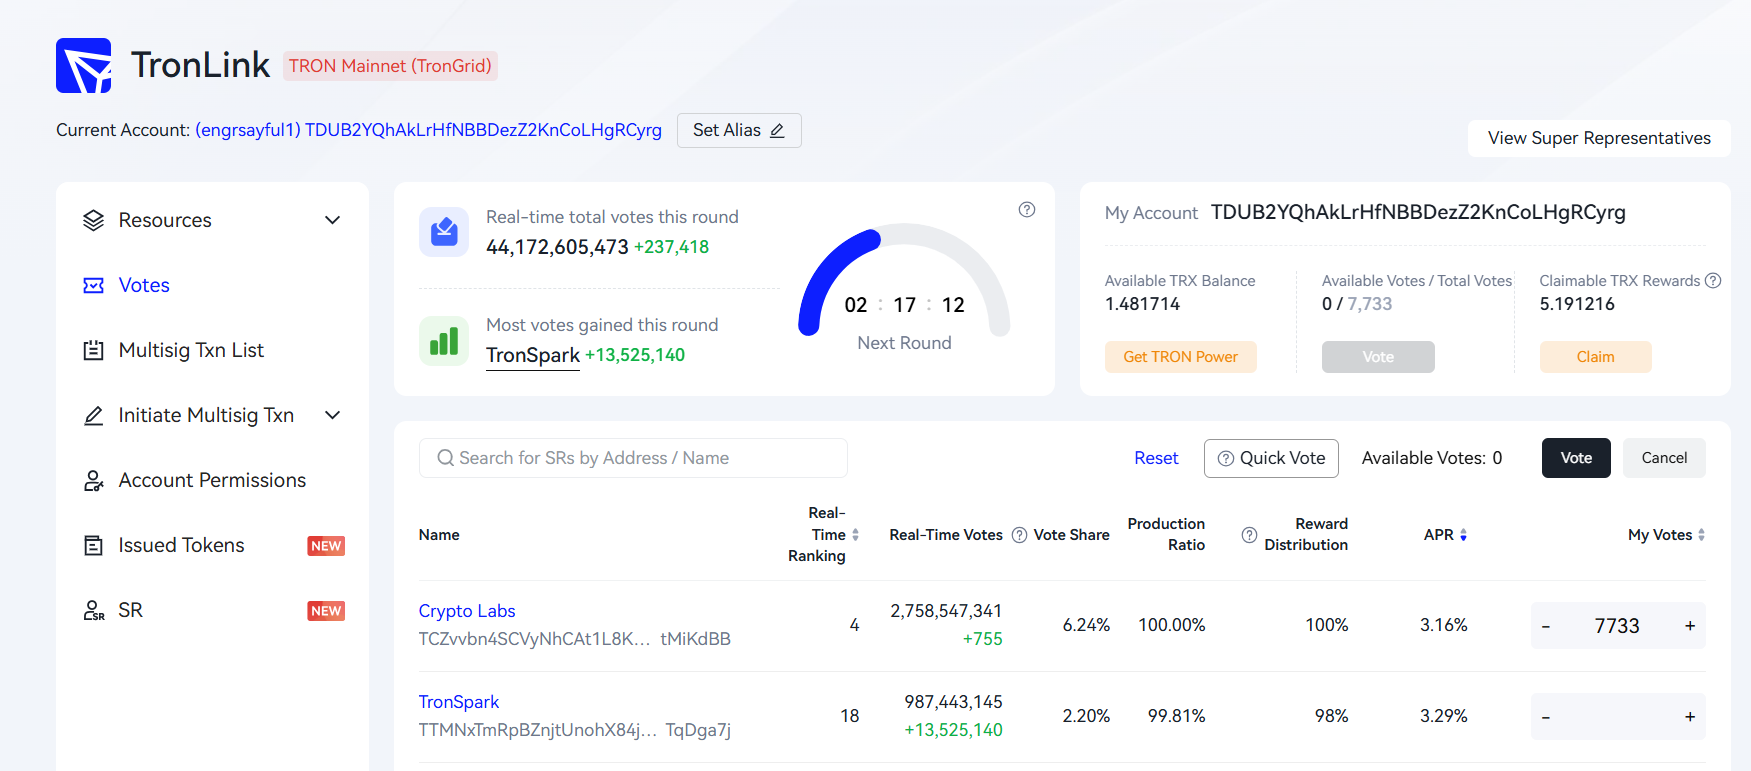Sort by Real-Time Ranking arrows
Screen dimensions: 1751x771
tap(855, 535)
